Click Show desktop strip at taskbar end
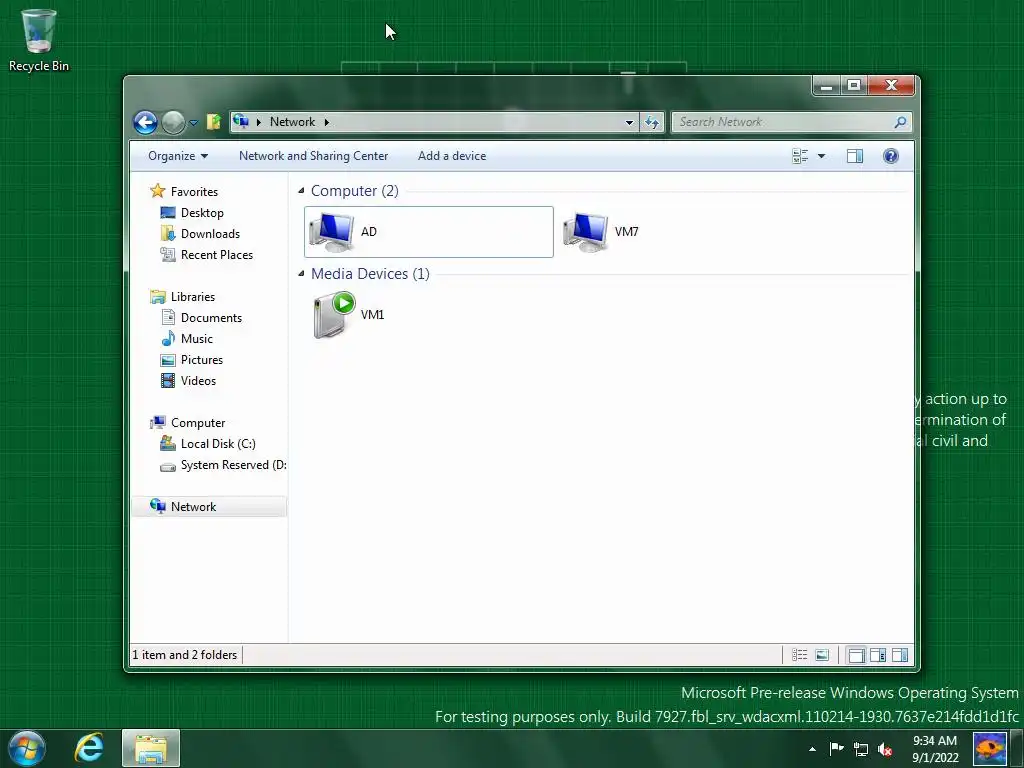 click(1017, 748)
